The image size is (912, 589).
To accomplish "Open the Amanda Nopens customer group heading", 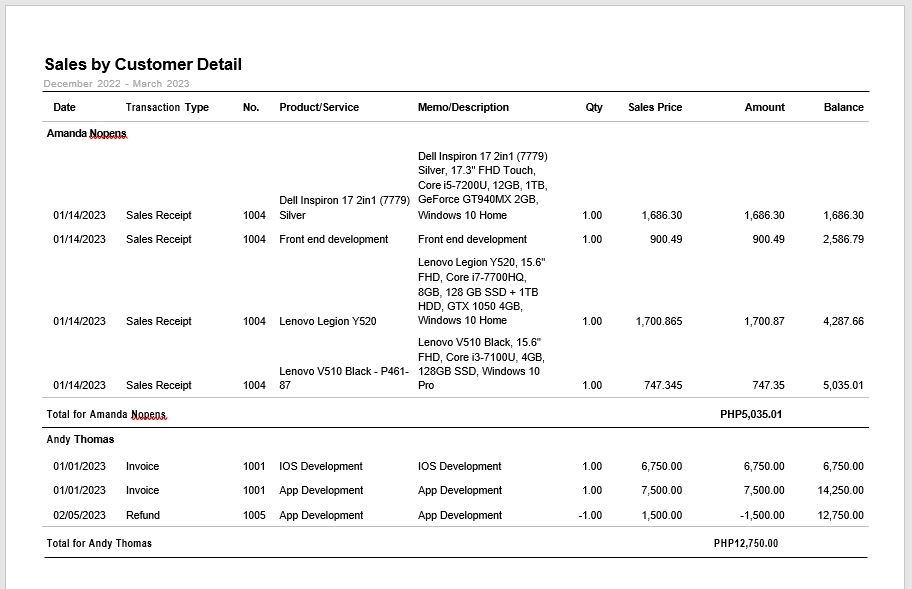I will pos(87,133).
